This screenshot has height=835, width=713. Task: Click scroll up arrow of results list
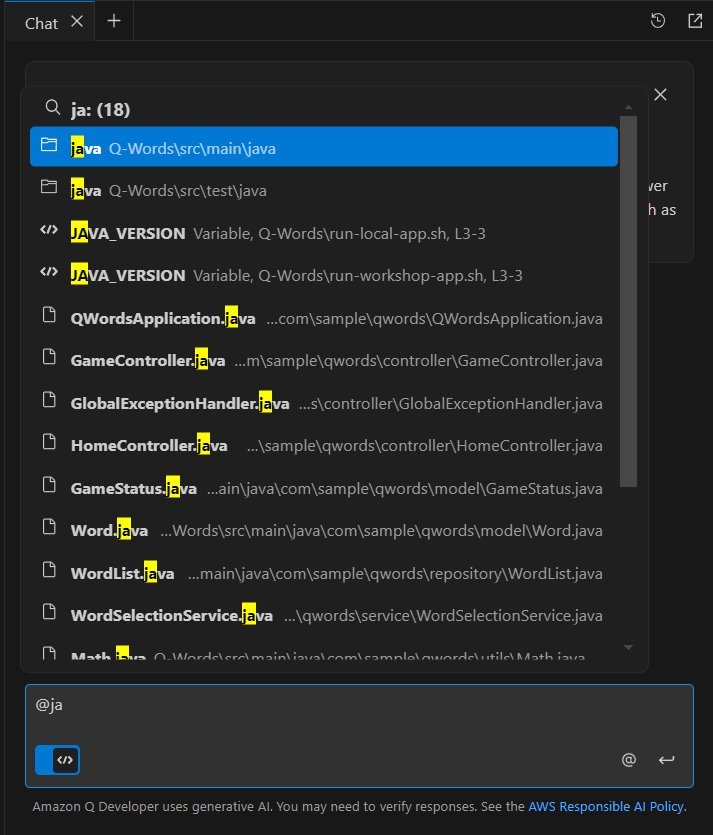[x=628, y=107]
